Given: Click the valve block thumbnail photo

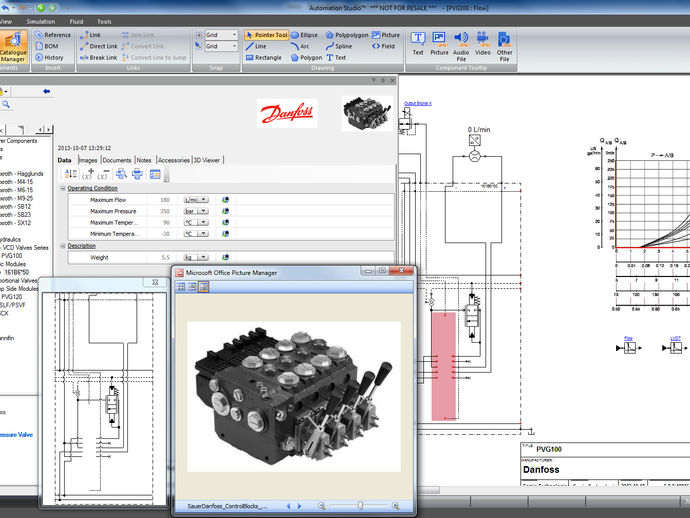Looking at the screenshot, I should (367, 114).
